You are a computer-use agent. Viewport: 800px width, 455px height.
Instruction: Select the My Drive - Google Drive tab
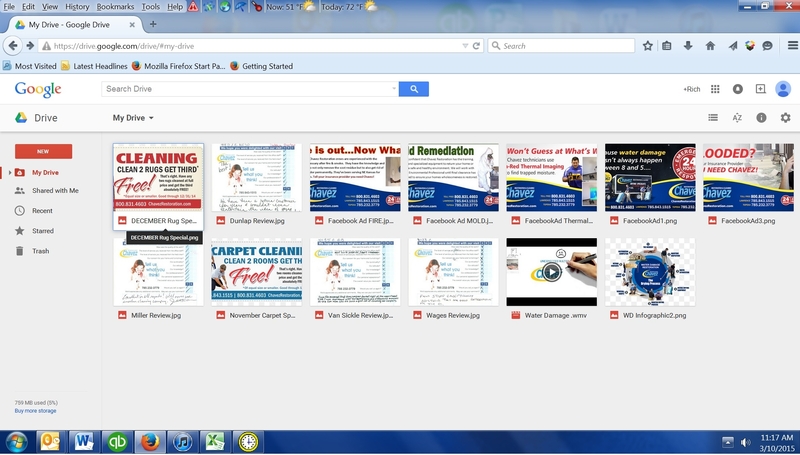tap(74, 24)
